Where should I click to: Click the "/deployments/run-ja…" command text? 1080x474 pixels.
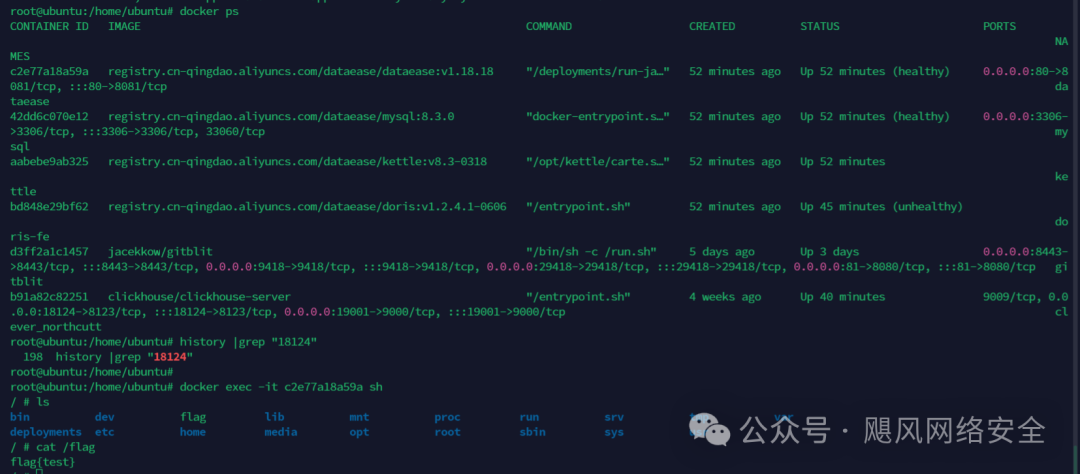tap(597, 72)
